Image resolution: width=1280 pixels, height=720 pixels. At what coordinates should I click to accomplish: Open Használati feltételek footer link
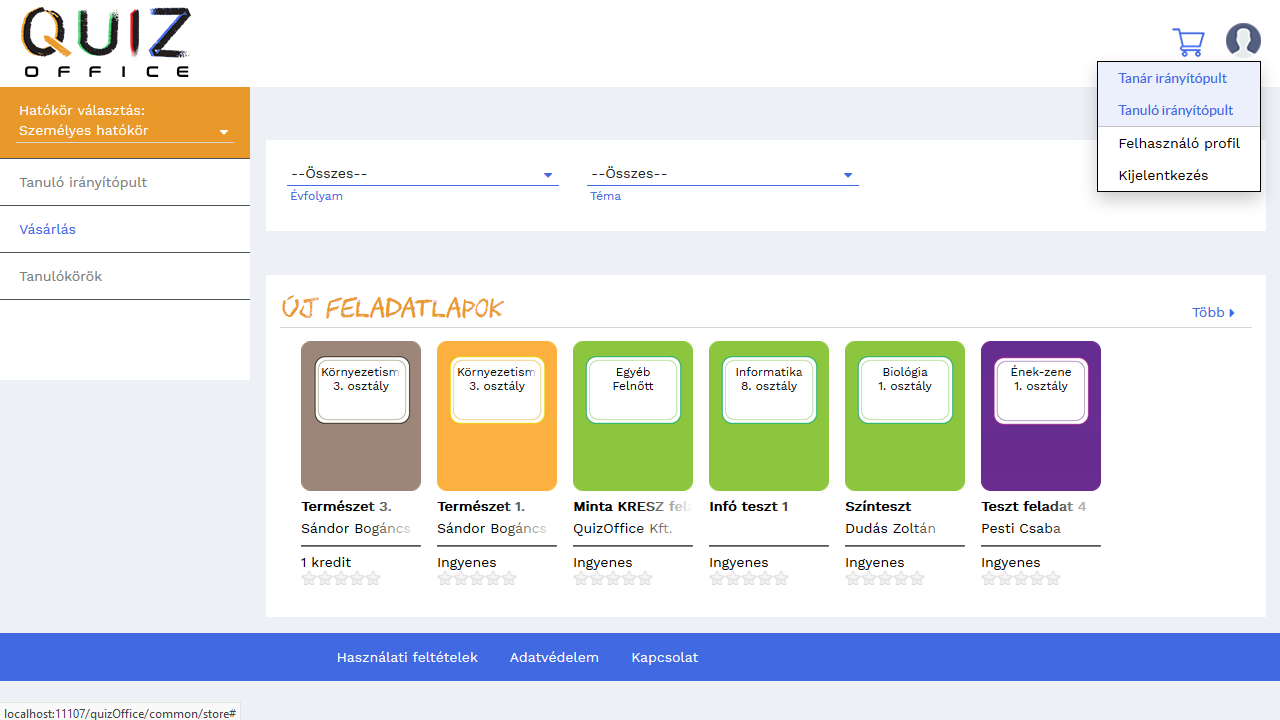(407, 657)
